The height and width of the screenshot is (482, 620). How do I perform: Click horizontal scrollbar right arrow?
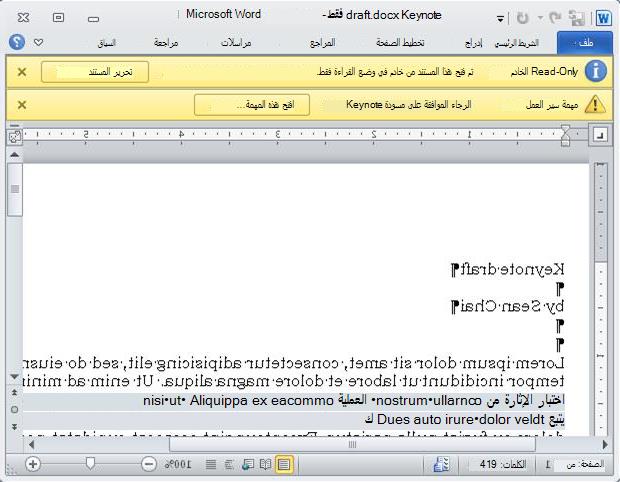tap(605, 444)
